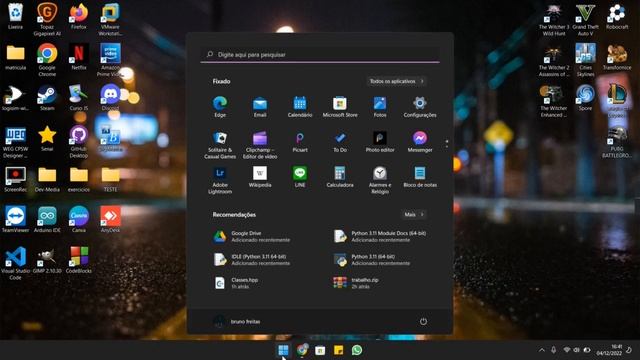This screenshot has width=640, height=360.
Task: Launch Solitaire & Casual Games
Action: pos(220,145)
